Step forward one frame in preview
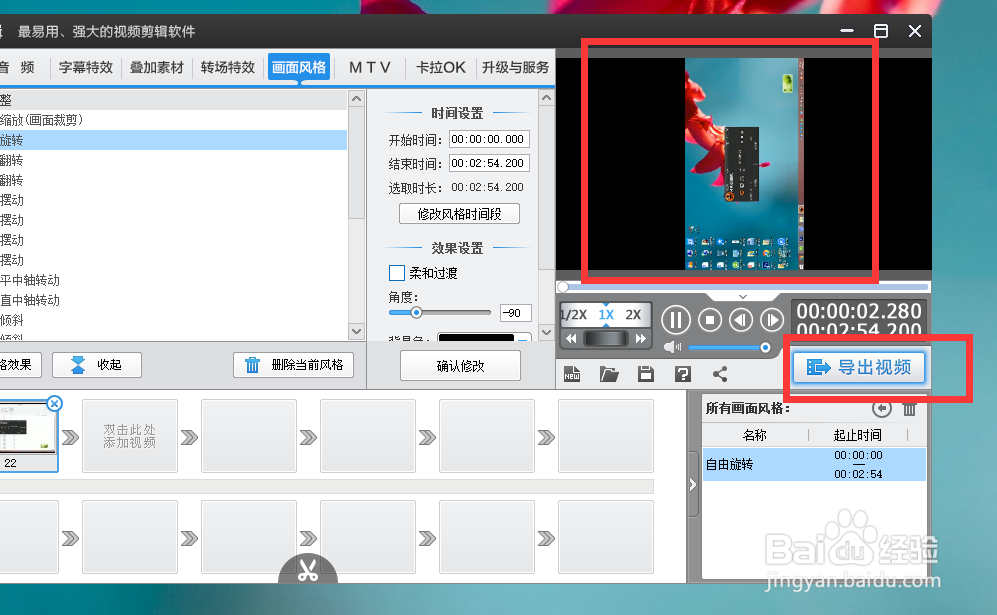 pyautogui.click(x=772, y=320)
